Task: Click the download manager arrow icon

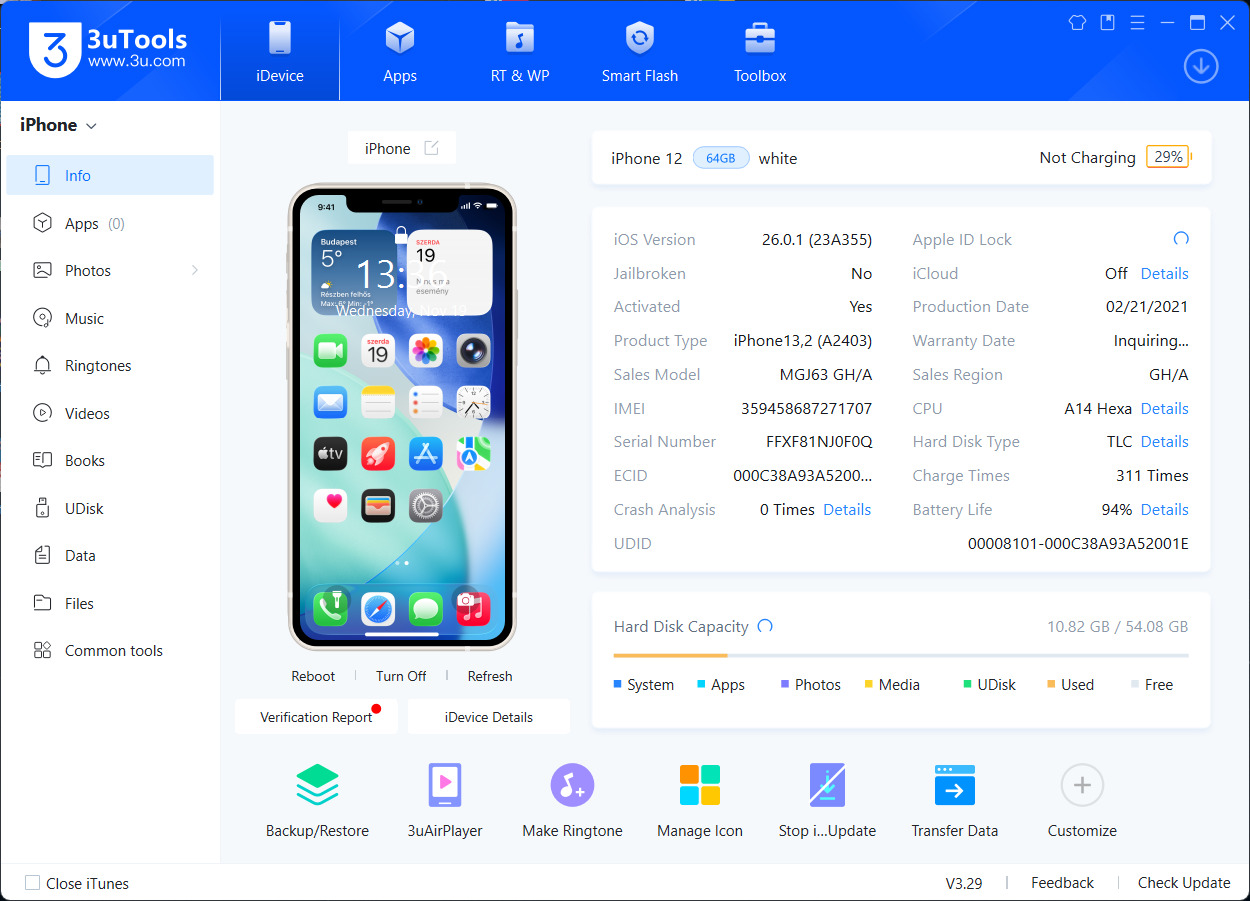Action: (1200, 66)
